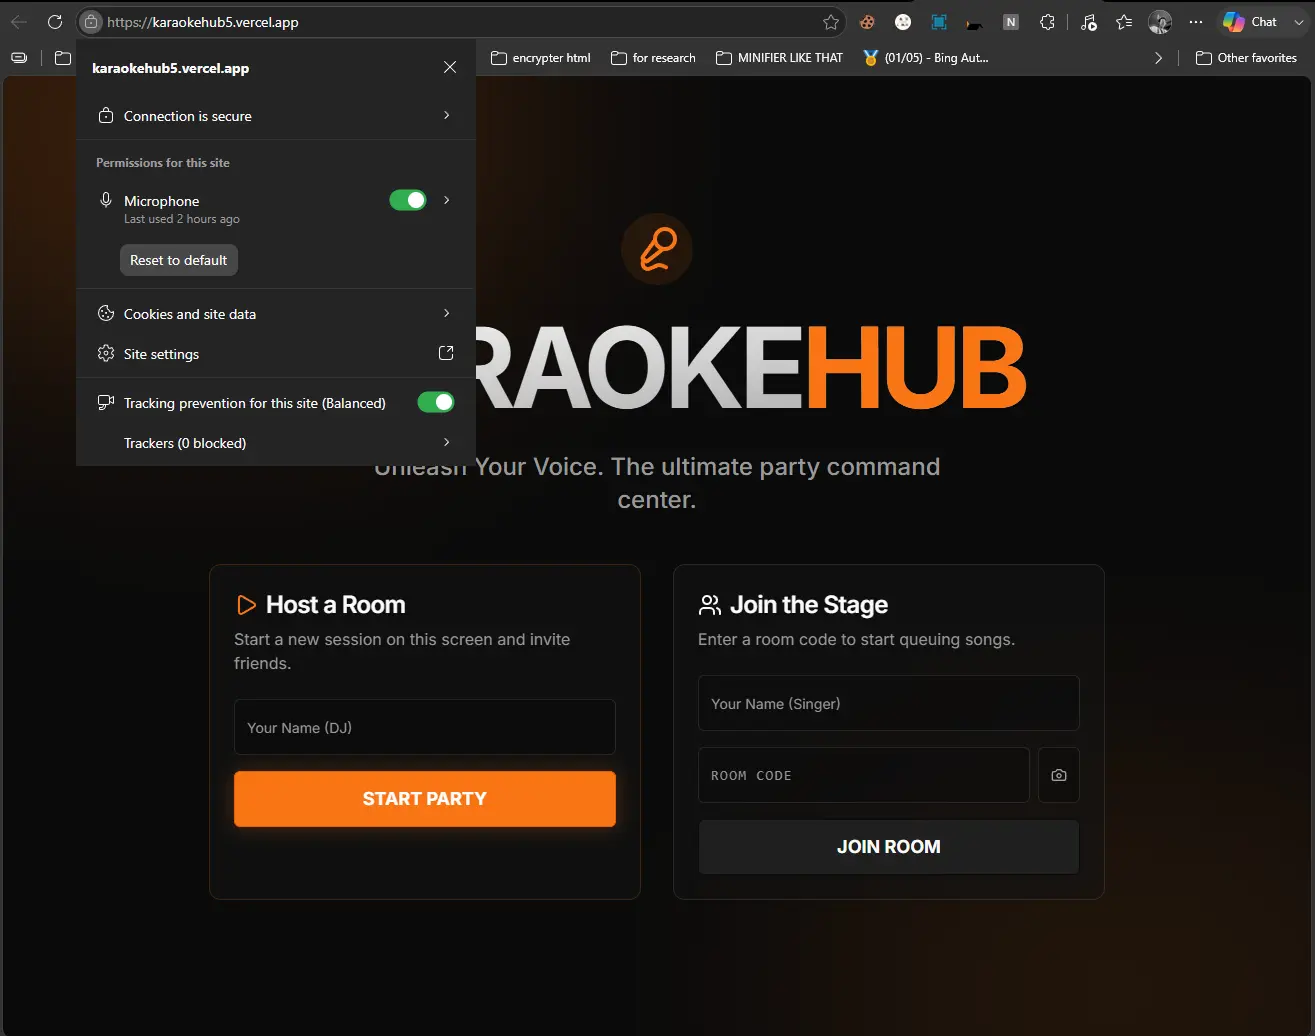This screenshot has width=1315, height=1036.
Task: Click the Your Name (Singer) field
Action: tap(888, 703)
